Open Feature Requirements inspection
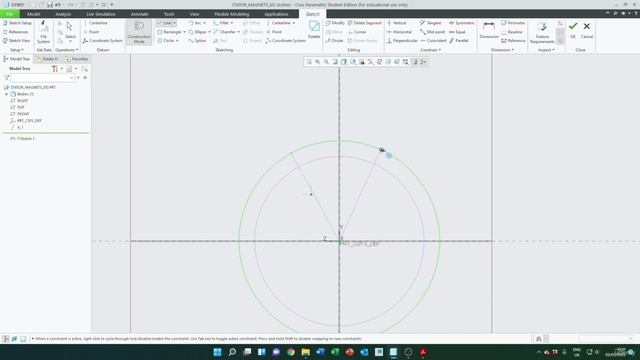 [x=542, y=33]
